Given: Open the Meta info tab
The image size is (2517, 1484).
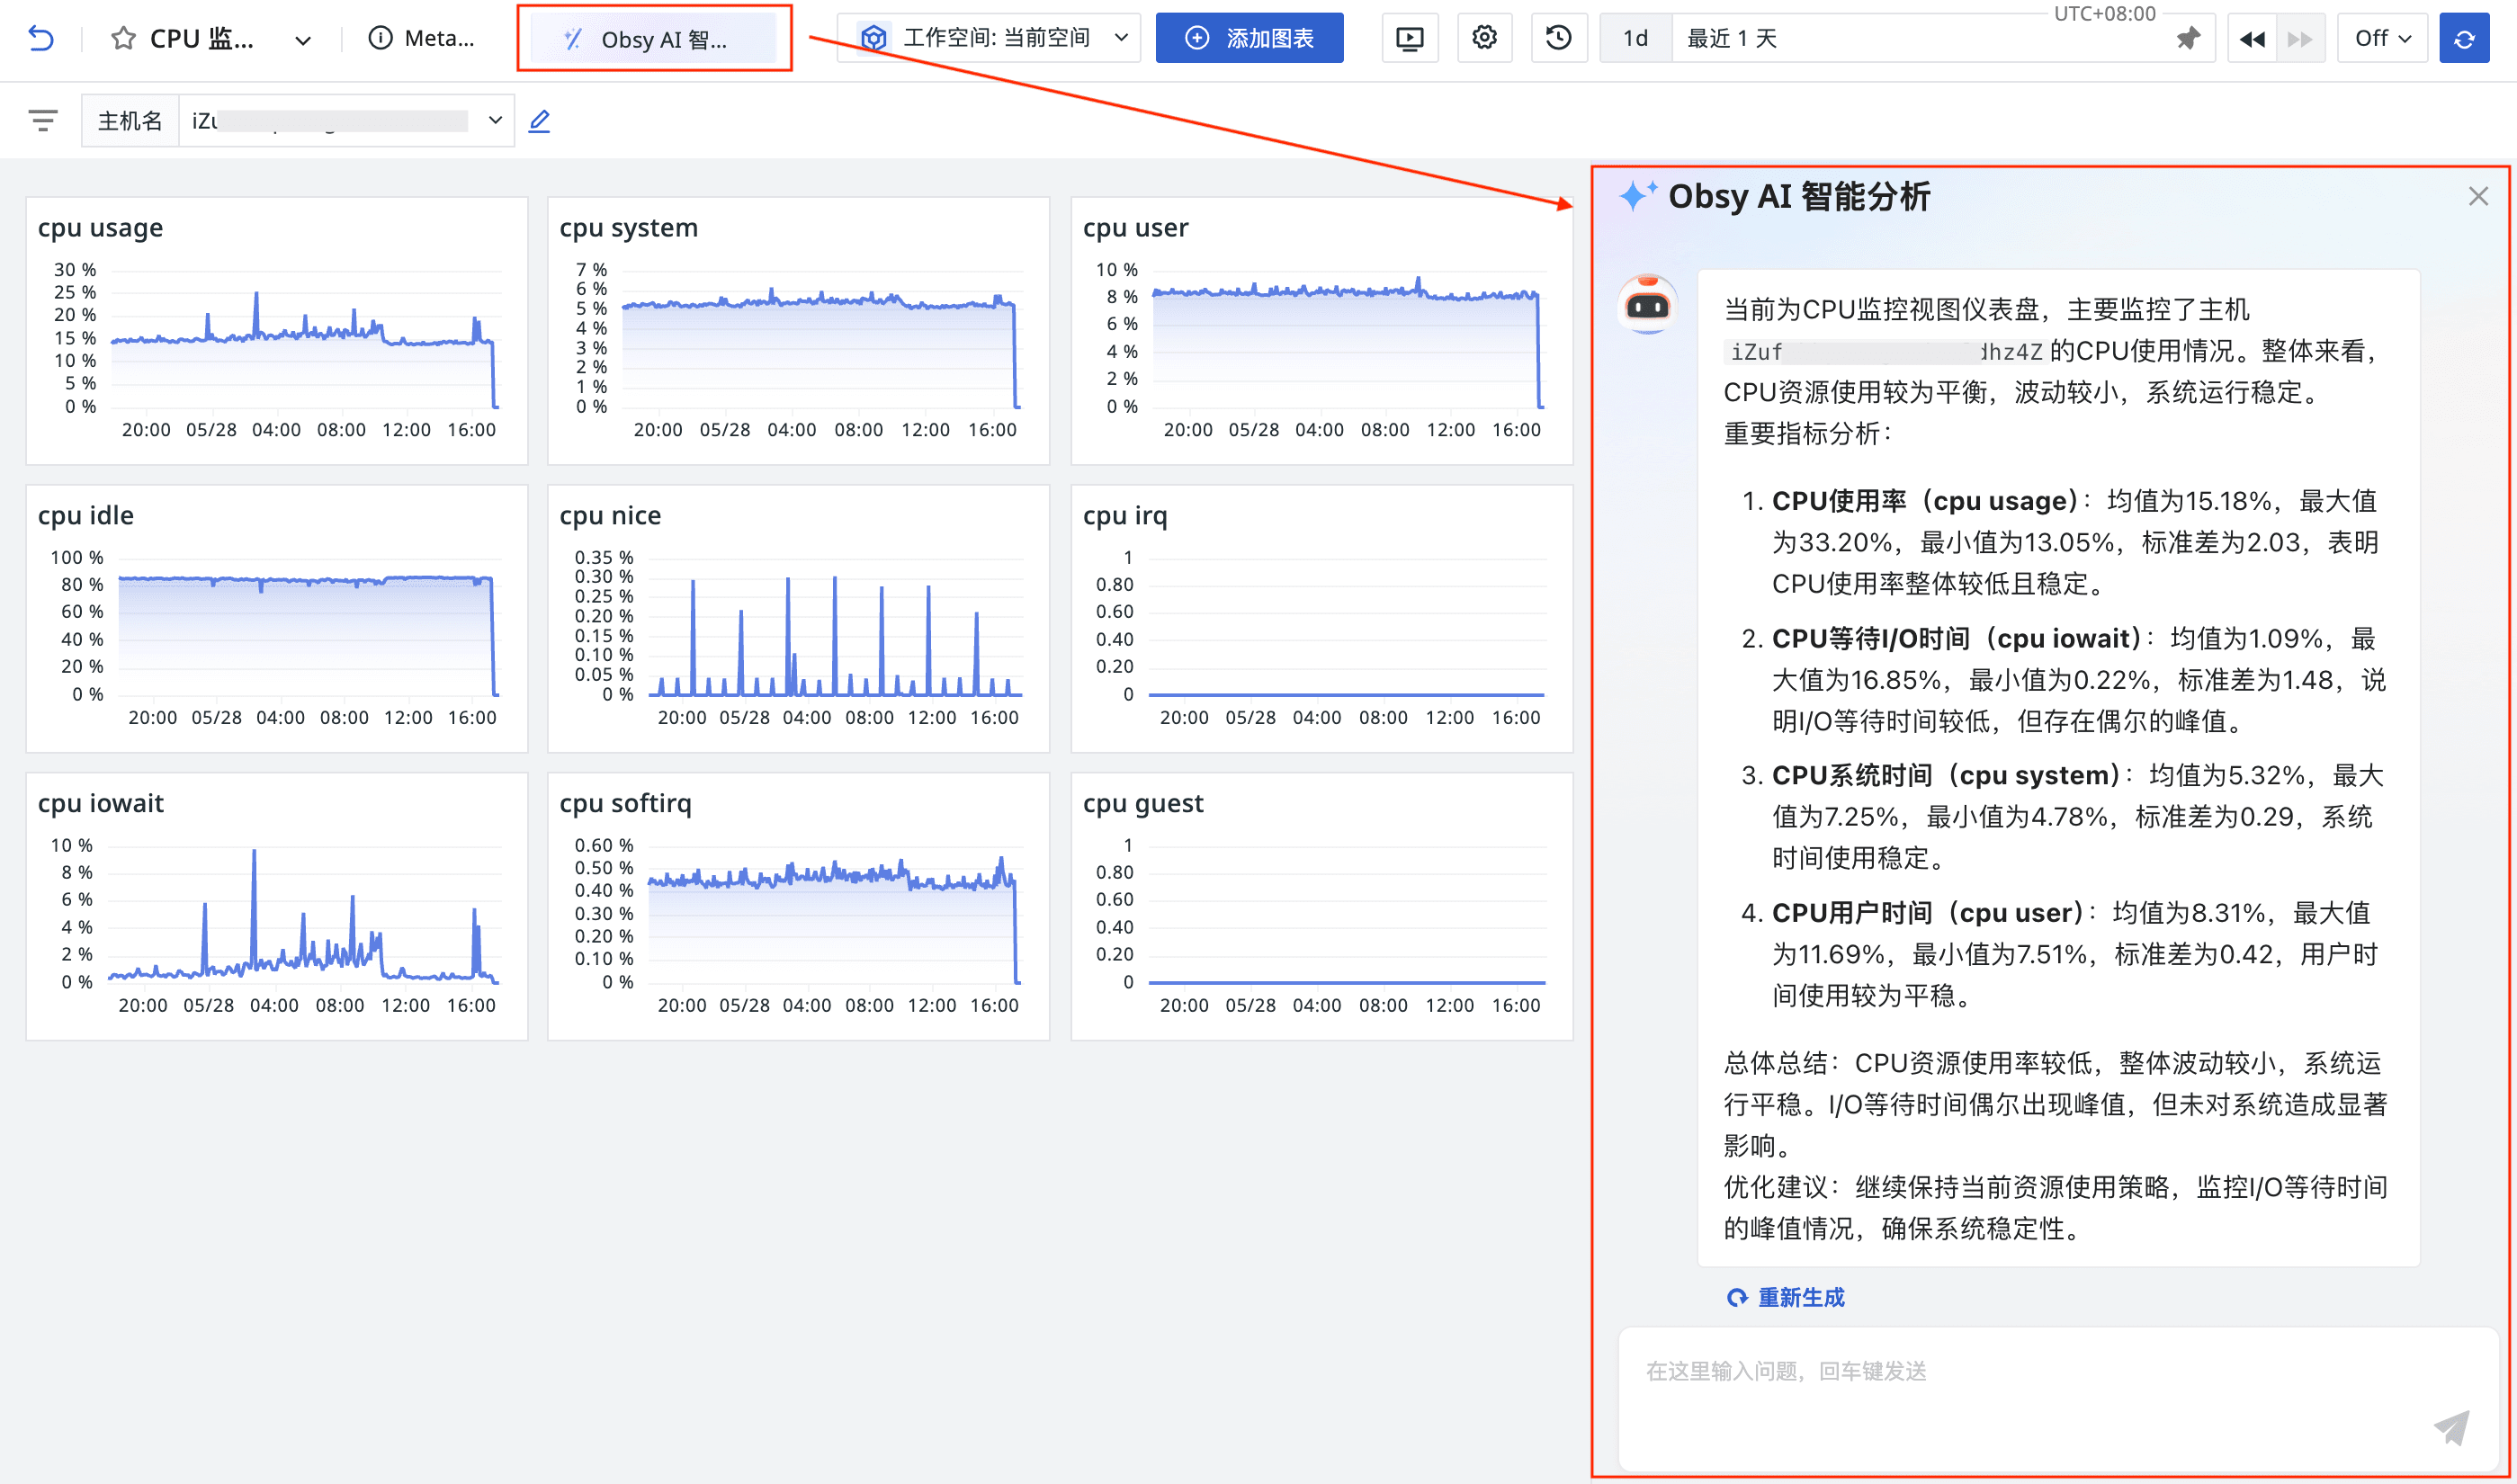Looking at the screenshot, I should (x=421, y=38).
